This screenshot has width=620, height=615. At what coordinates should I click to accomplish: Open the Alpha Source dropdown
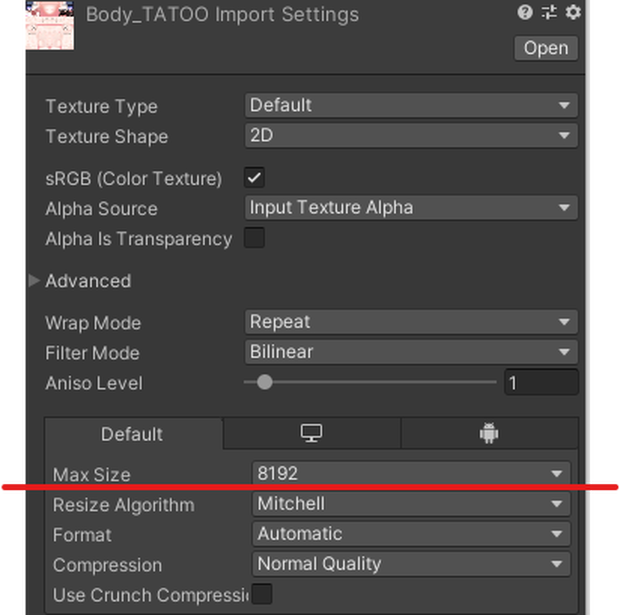411,208
